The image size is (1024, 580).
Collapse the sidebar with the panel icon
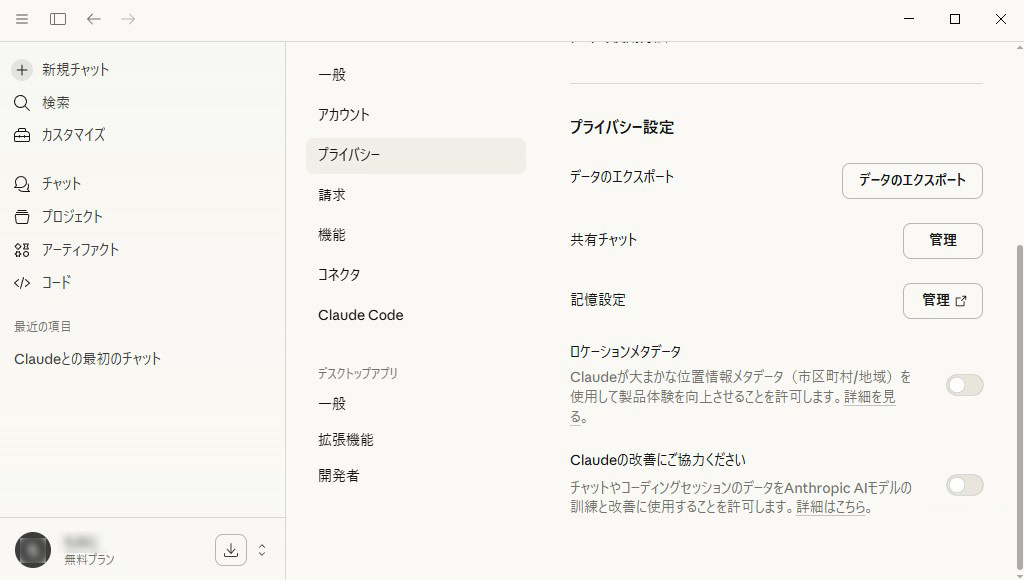57,18
